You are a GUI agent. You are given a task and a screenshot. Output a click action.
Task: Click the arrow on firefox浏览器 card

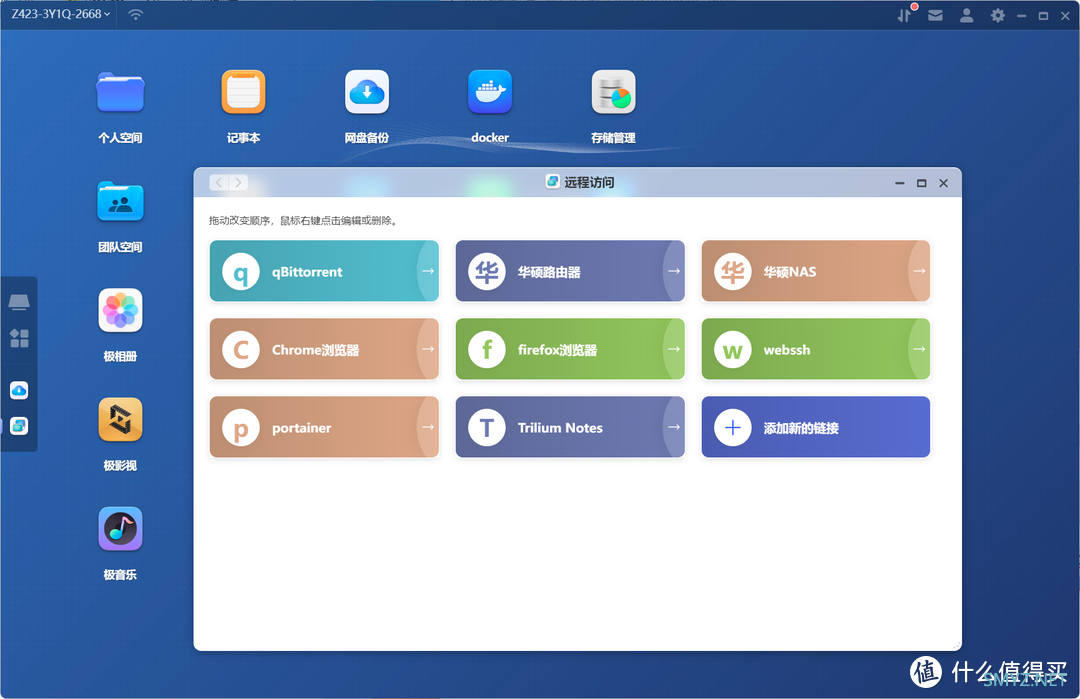(x=674, y=348)
